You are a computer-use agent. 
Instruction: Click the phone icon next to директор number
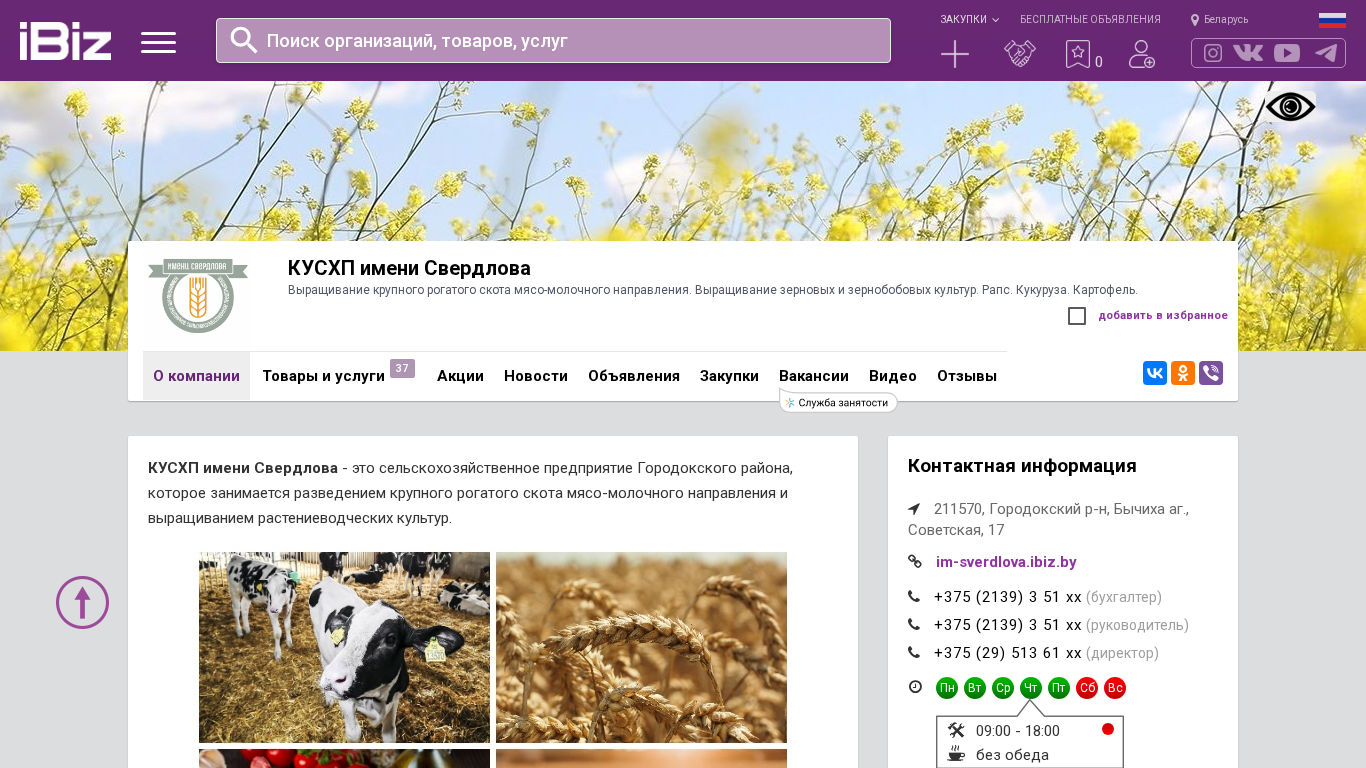tap(914, 653)
